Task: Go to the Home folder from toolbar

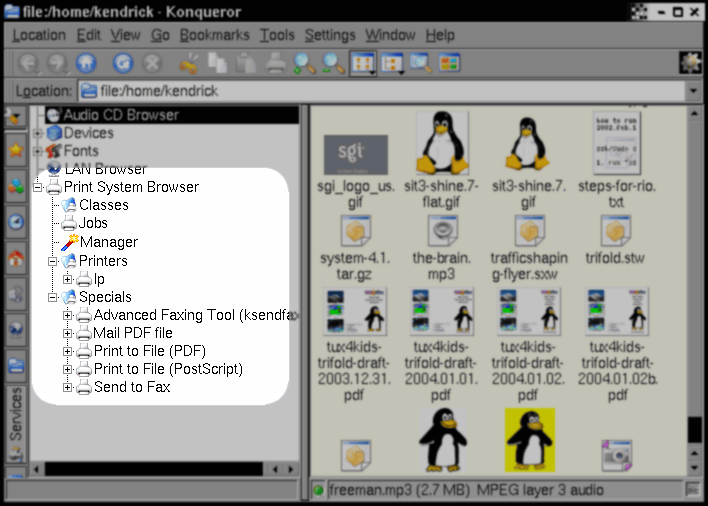Action: pyautogui.click(x=86, y=63)
